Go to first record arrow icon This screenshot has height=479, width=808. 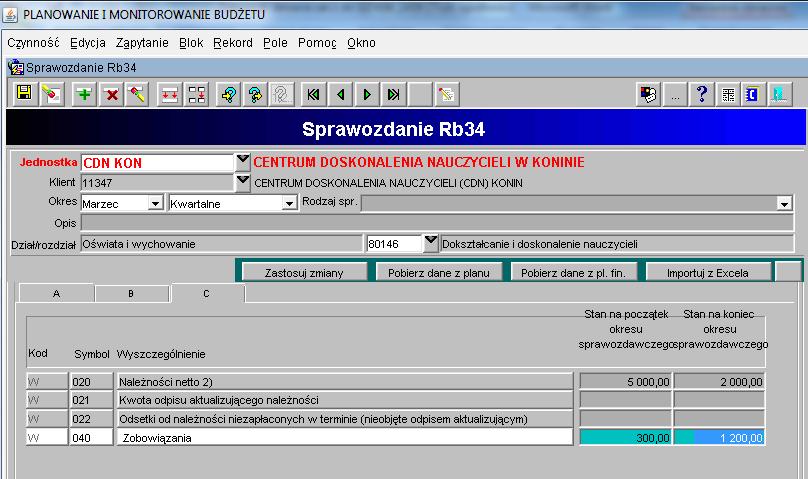pyautogui.click(x=313, y=94)
